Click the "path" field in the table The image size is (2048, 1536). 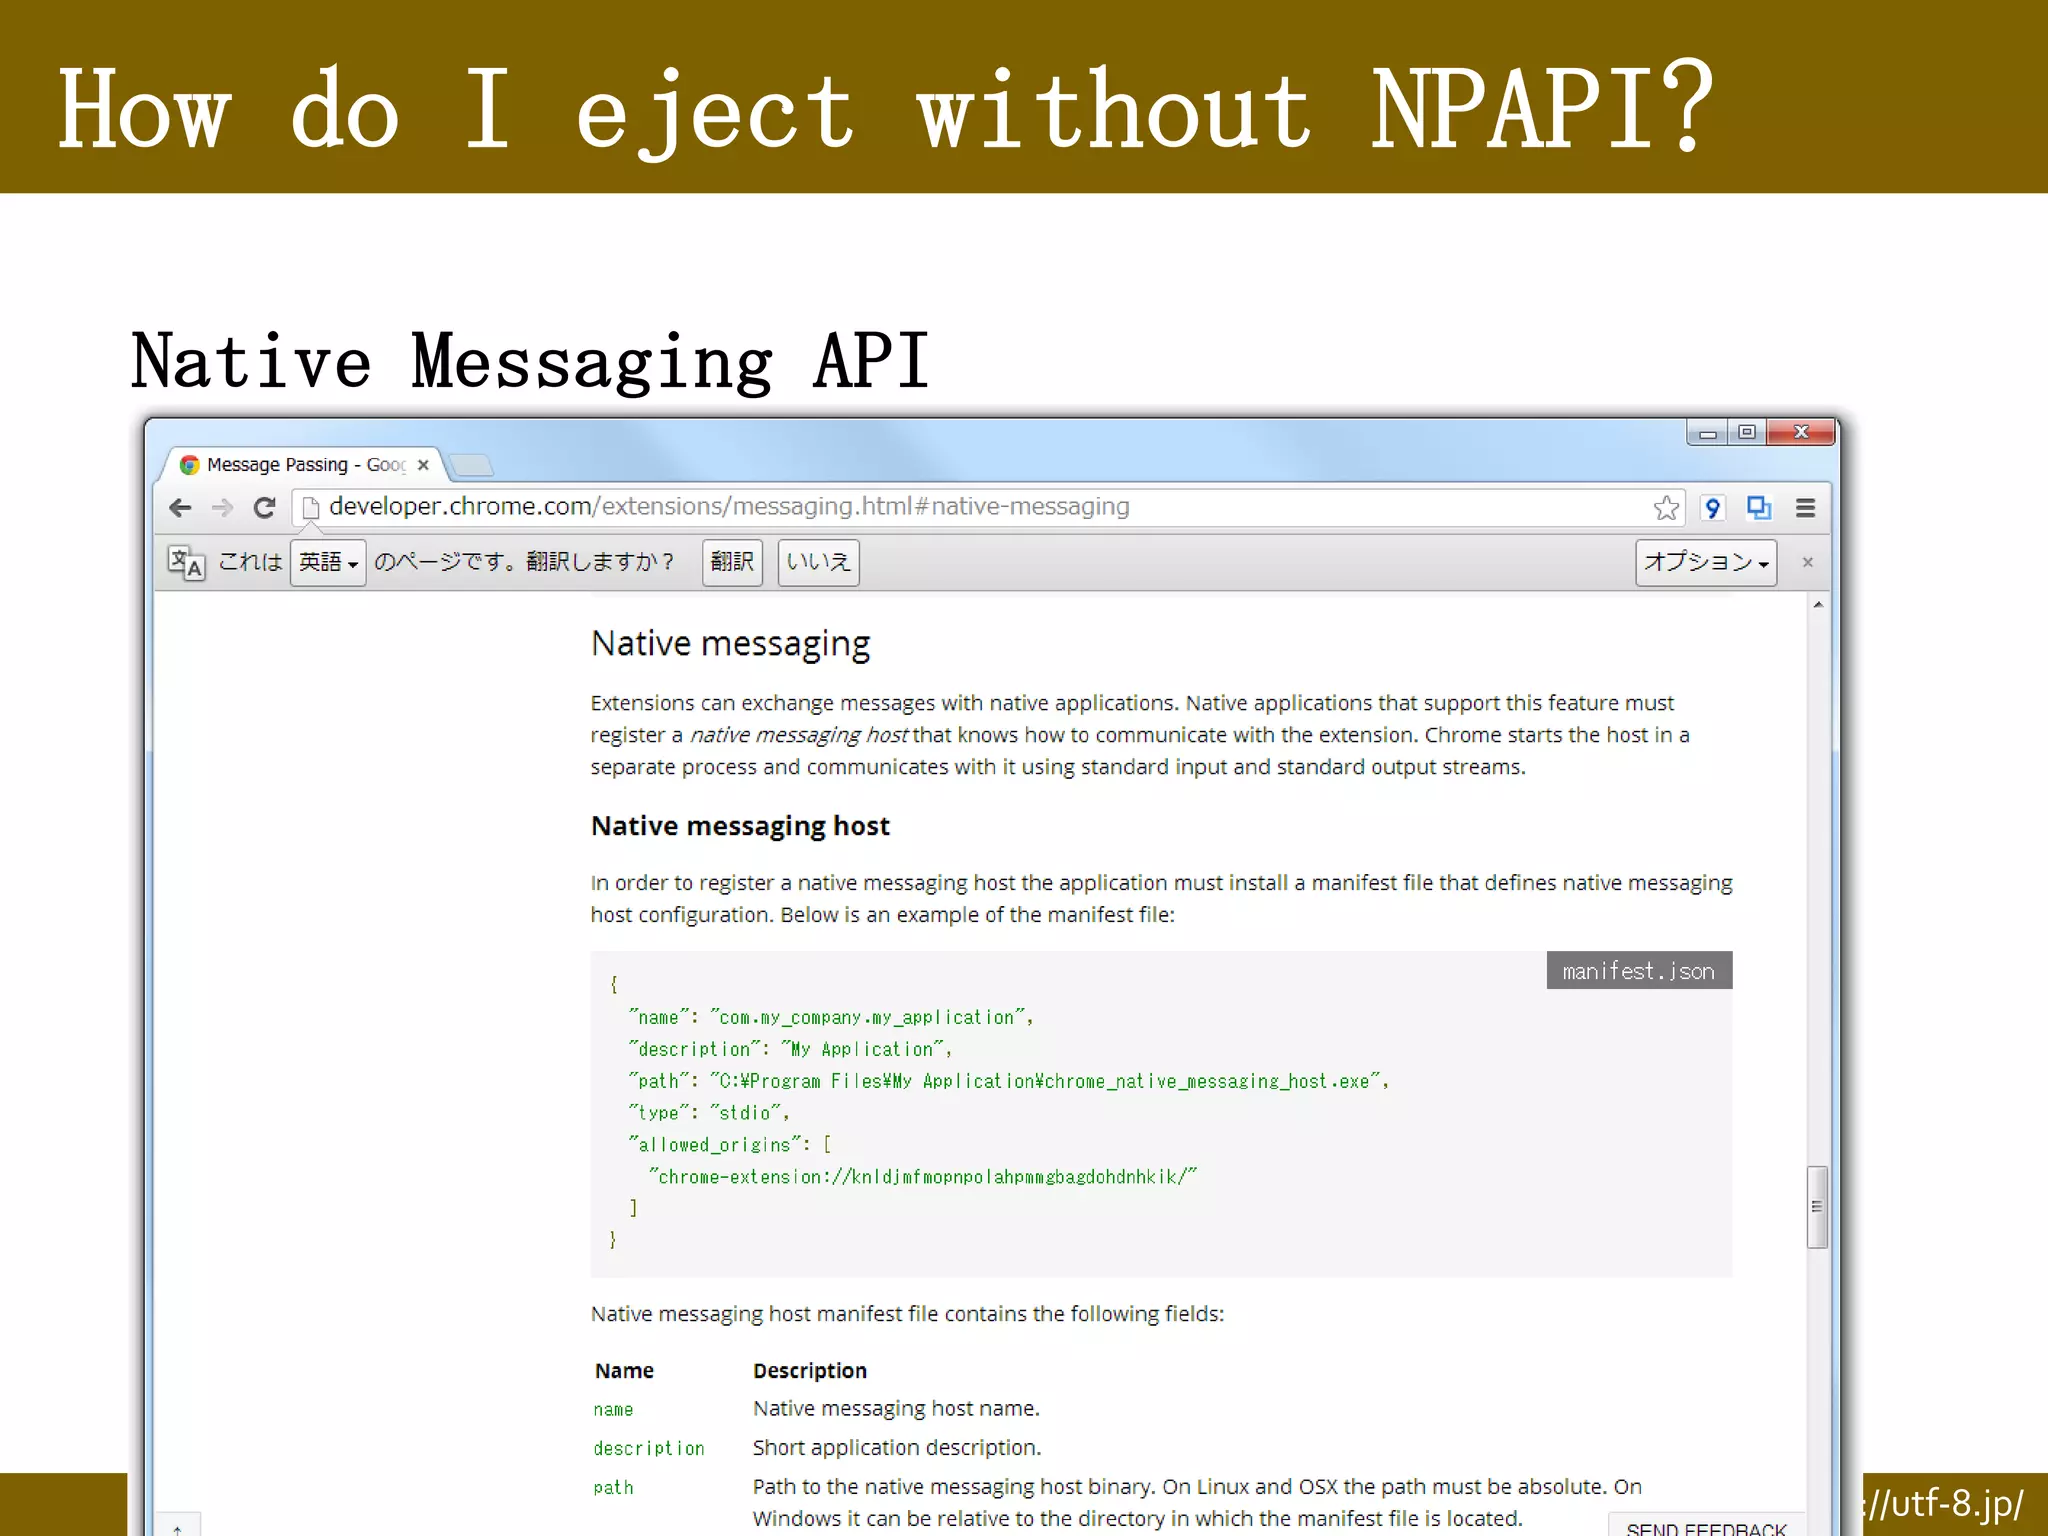[x=613, y=1488]
